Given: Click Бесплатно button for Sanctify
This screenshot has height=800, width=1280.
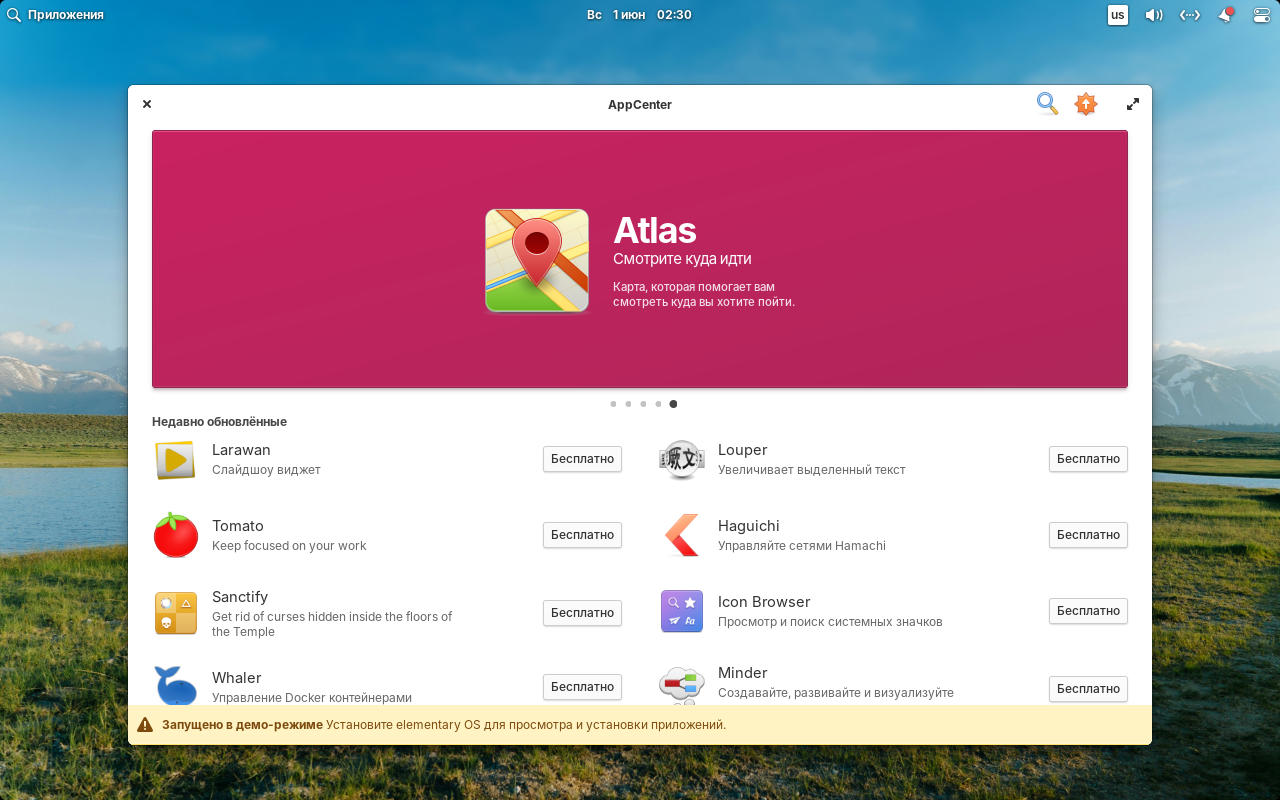Looking at the screenshot, I should [582, 613].
